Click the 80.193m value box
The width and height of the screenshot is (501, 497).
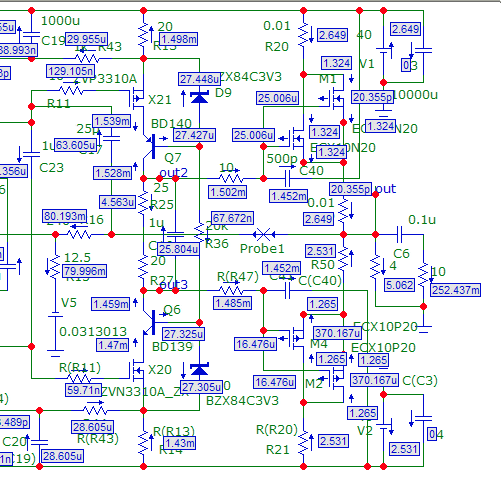(65, 216)
